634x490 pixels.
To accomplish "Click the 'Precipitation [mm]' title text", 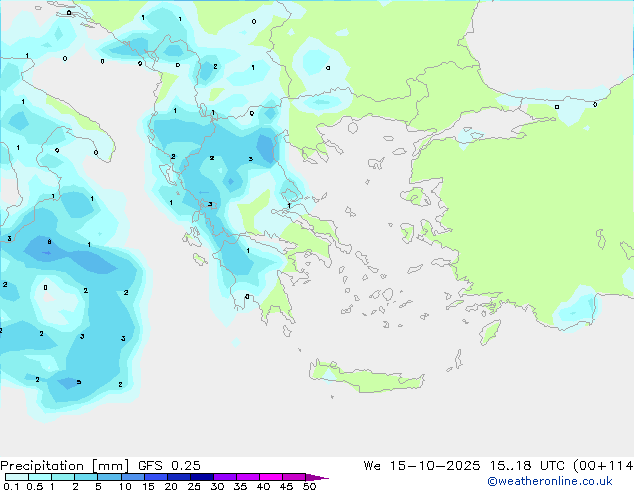I will pos(65,466).
